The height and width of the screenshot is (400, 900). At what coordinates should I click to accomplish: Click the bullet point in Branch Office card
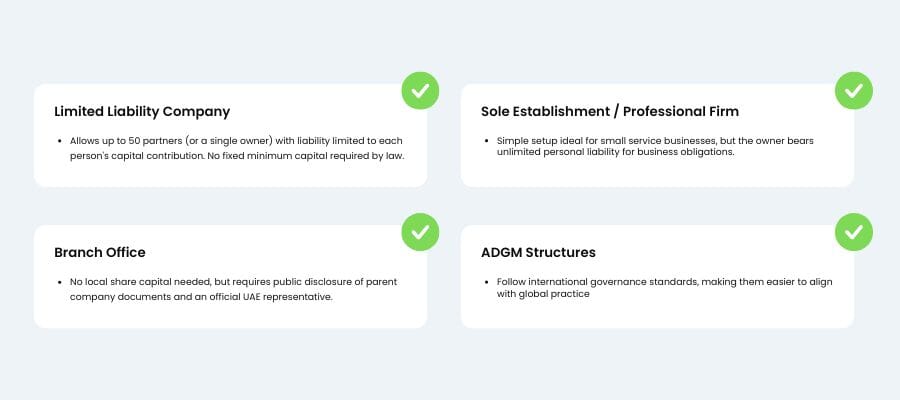pyautogui.click(x=59, y=282)
